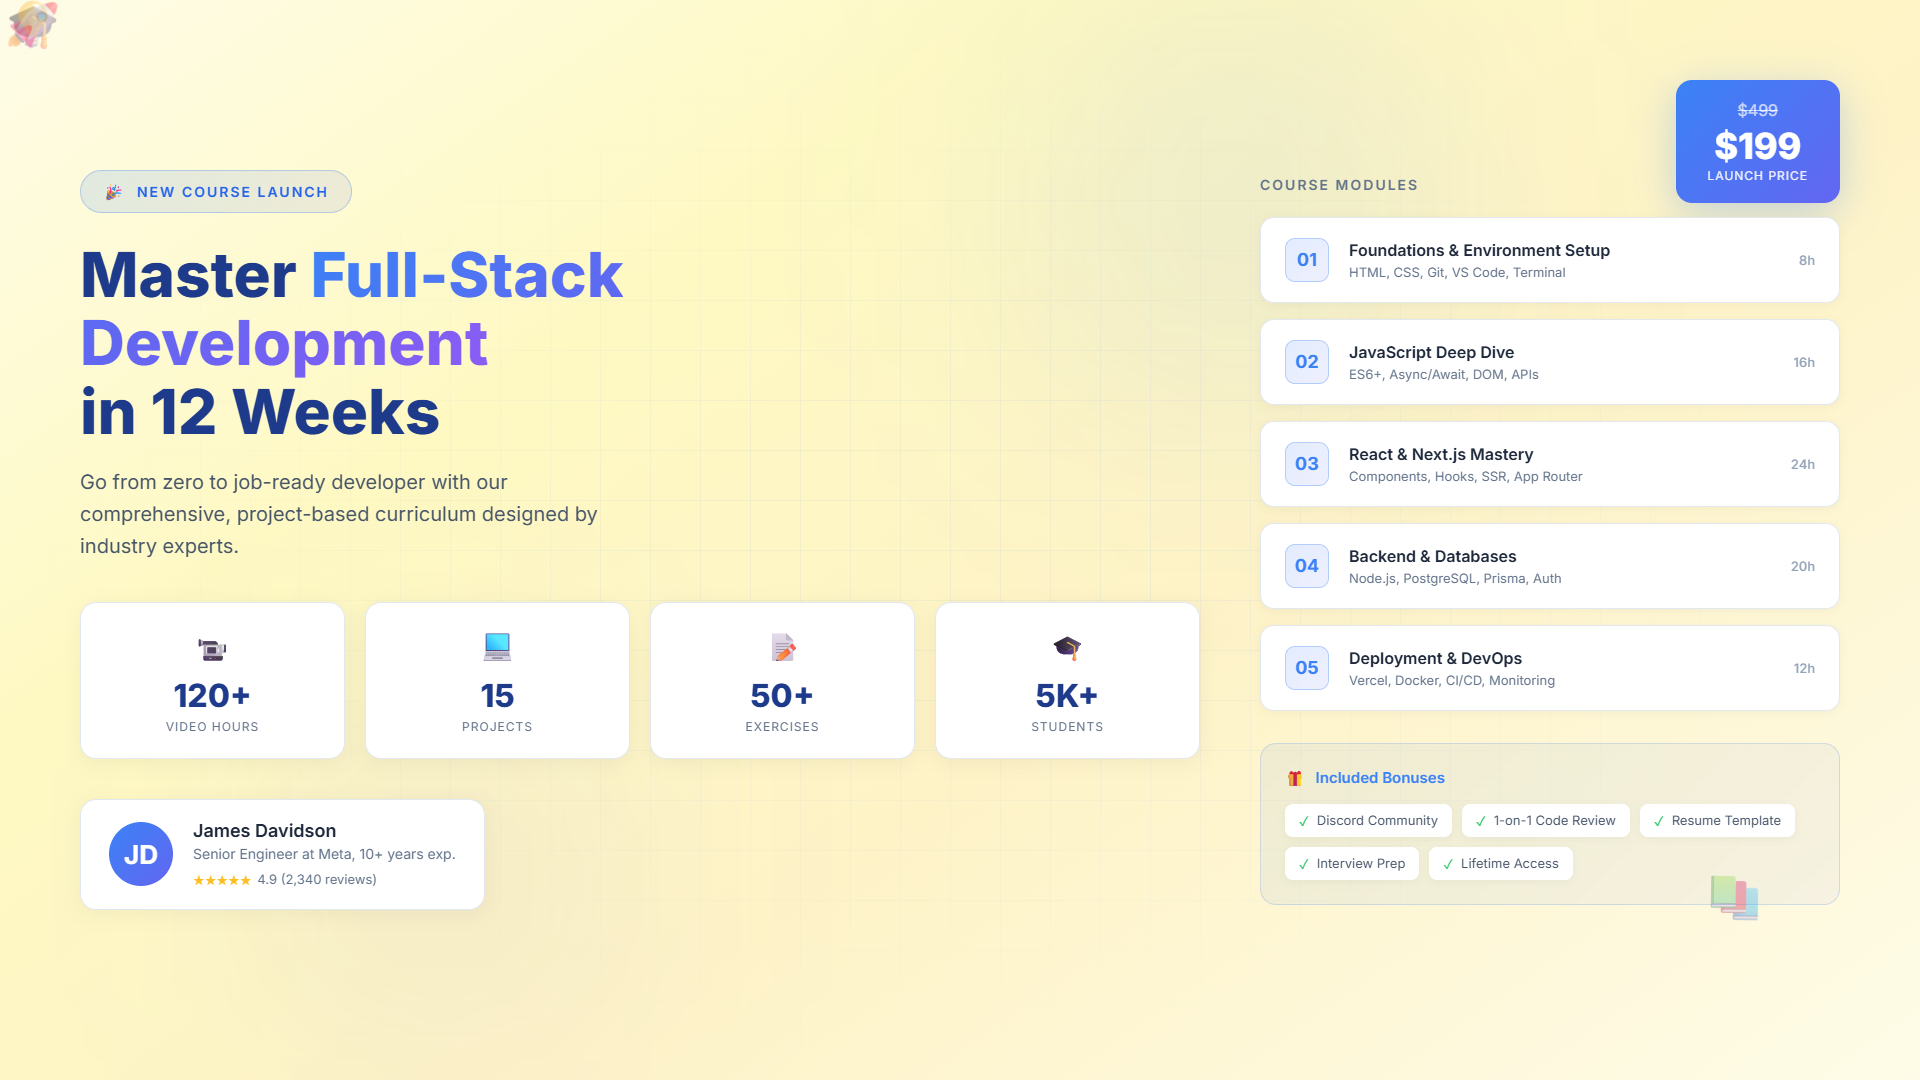The image size is (1920, 1080).
Task: Click the stacked books icon in bonuses panel
Action: [1734, 897]
